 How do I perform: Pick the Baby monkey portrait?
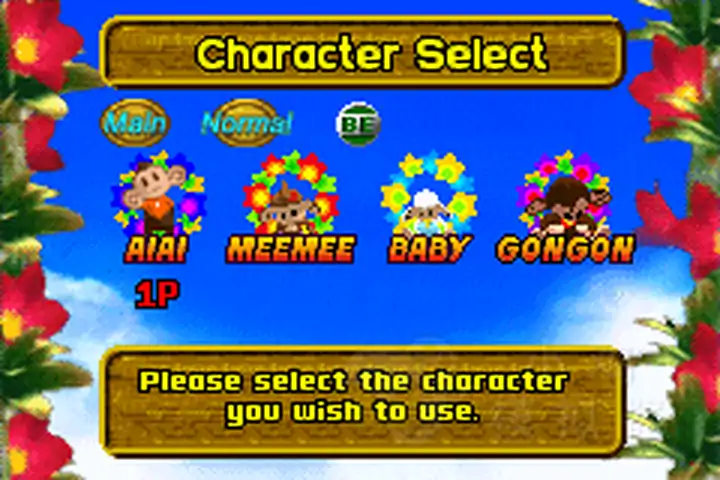pos(428,194)
